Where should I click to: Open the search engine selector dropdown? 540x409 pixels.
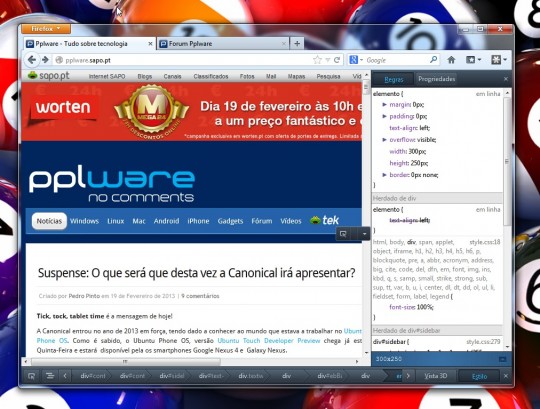tap(356, 60)
